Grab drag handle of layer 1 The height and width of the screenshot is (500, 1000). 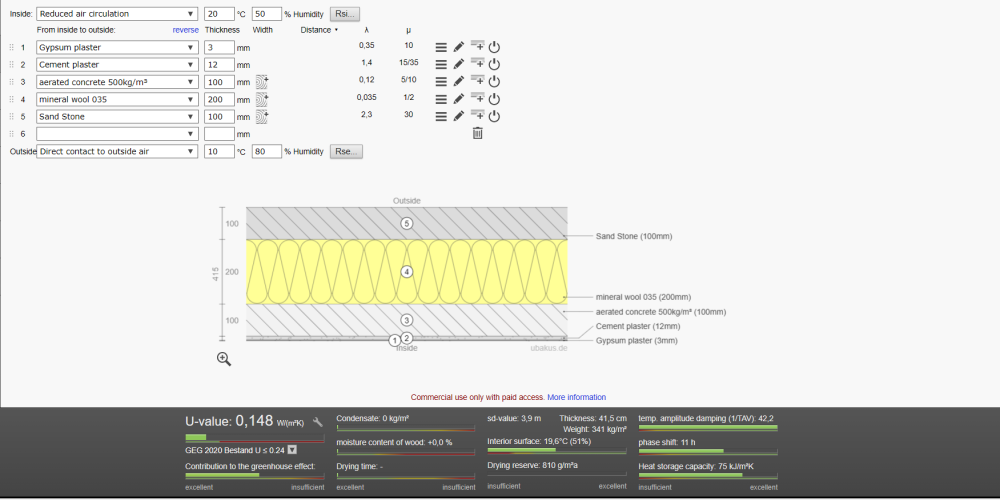click(11, 47)
